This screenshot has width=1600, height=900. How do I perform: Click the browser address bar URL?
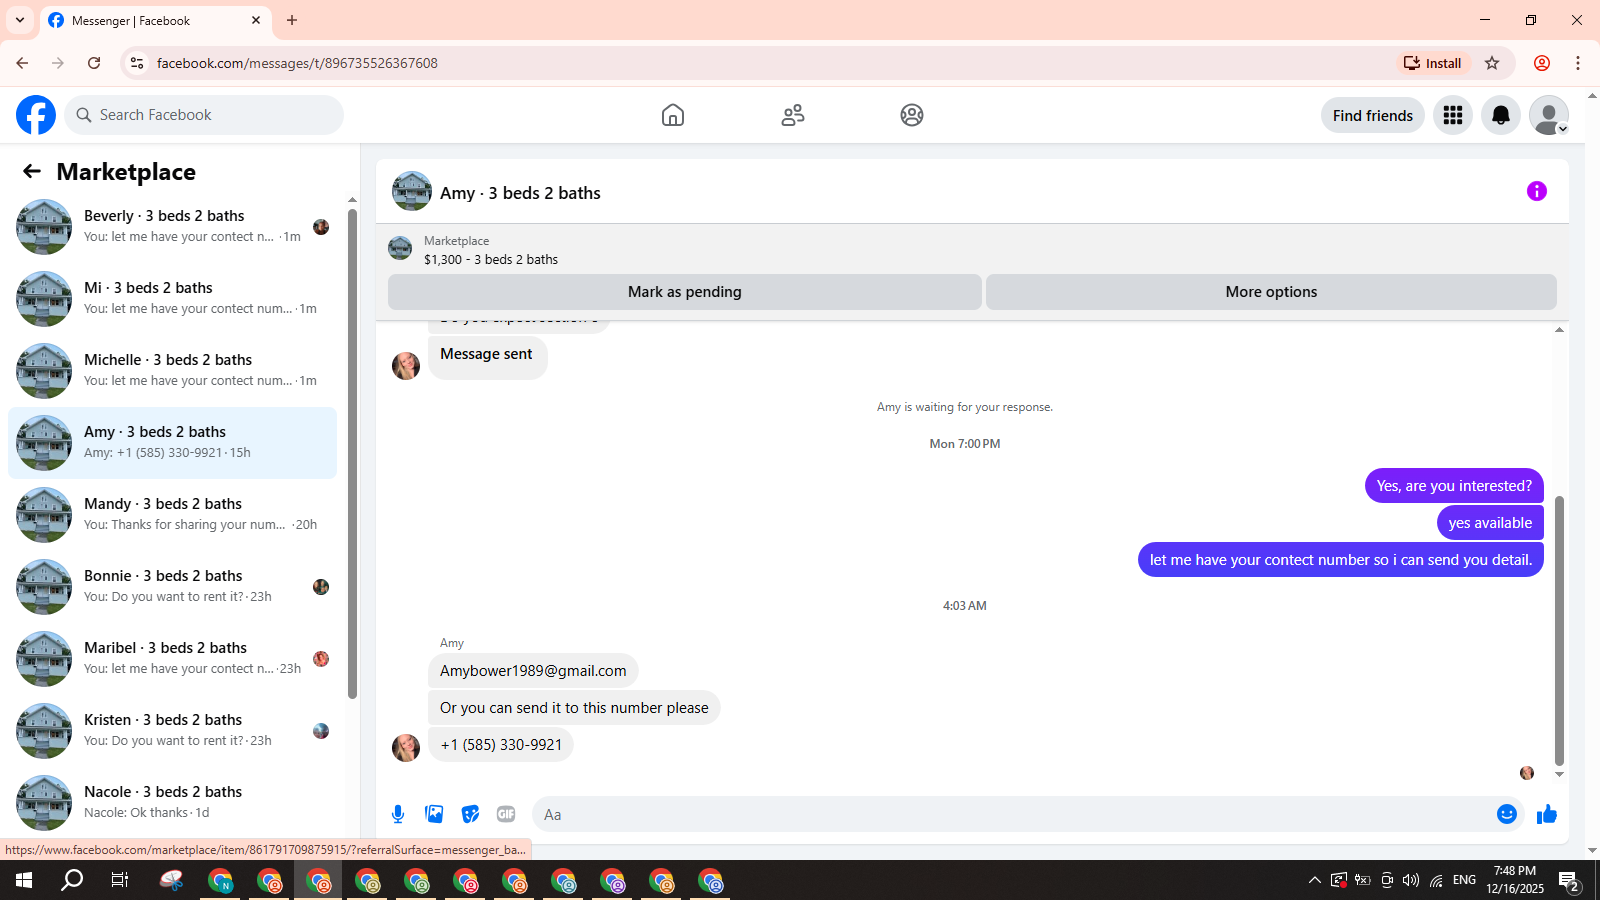click(x=297, y=63)
